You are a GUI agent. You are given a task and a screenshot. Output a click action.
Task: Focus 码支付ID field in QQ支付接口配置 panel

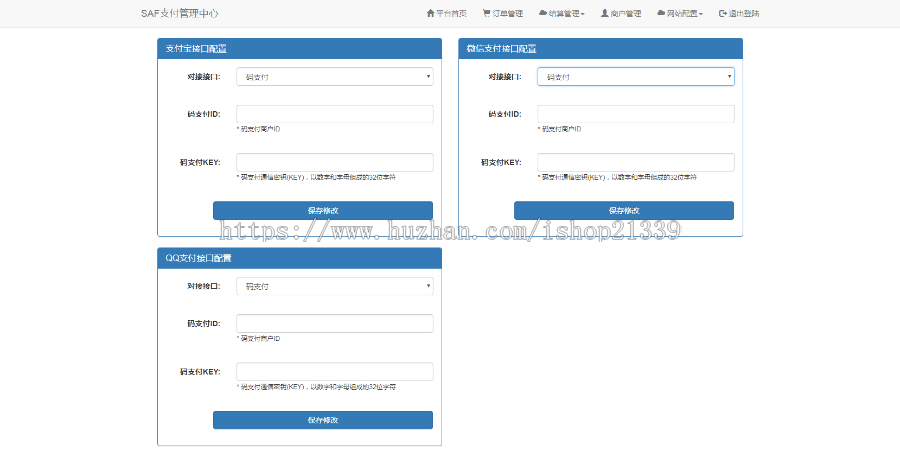(x=335, y=323)
